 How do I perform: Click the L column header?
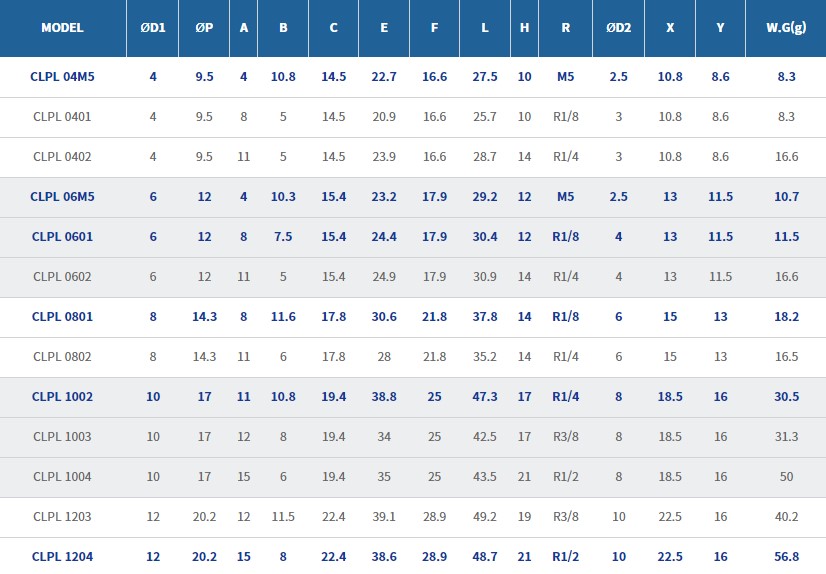(x=485, y=28)
